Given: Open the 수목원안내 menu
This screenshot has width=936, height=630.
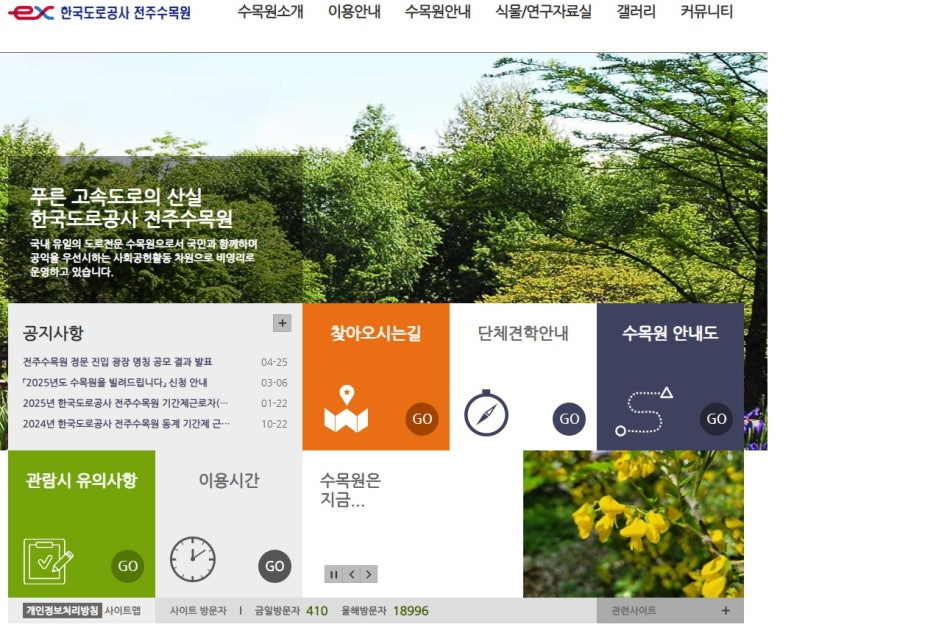Looking at the screenshot, I should tap(438, 11).
